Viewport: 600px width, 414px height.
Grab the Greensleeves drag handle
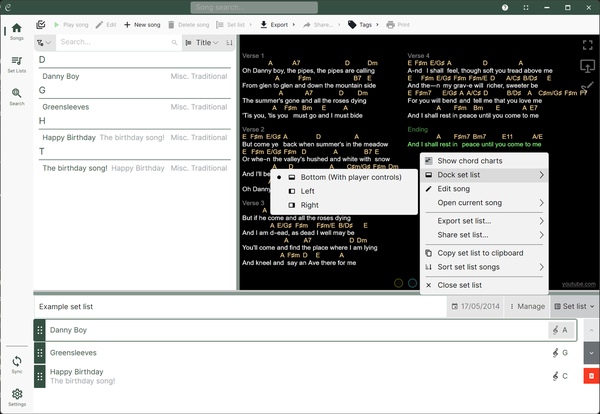pos(40,353)
